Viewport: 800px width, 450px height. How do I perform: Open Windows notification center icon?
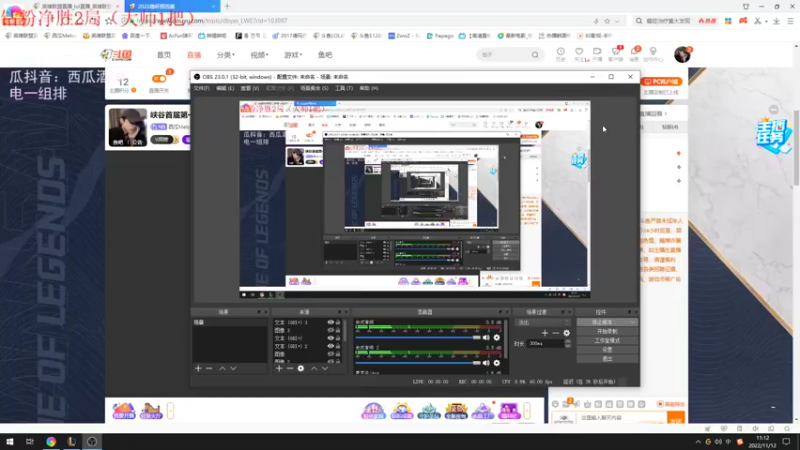(786, 441)
